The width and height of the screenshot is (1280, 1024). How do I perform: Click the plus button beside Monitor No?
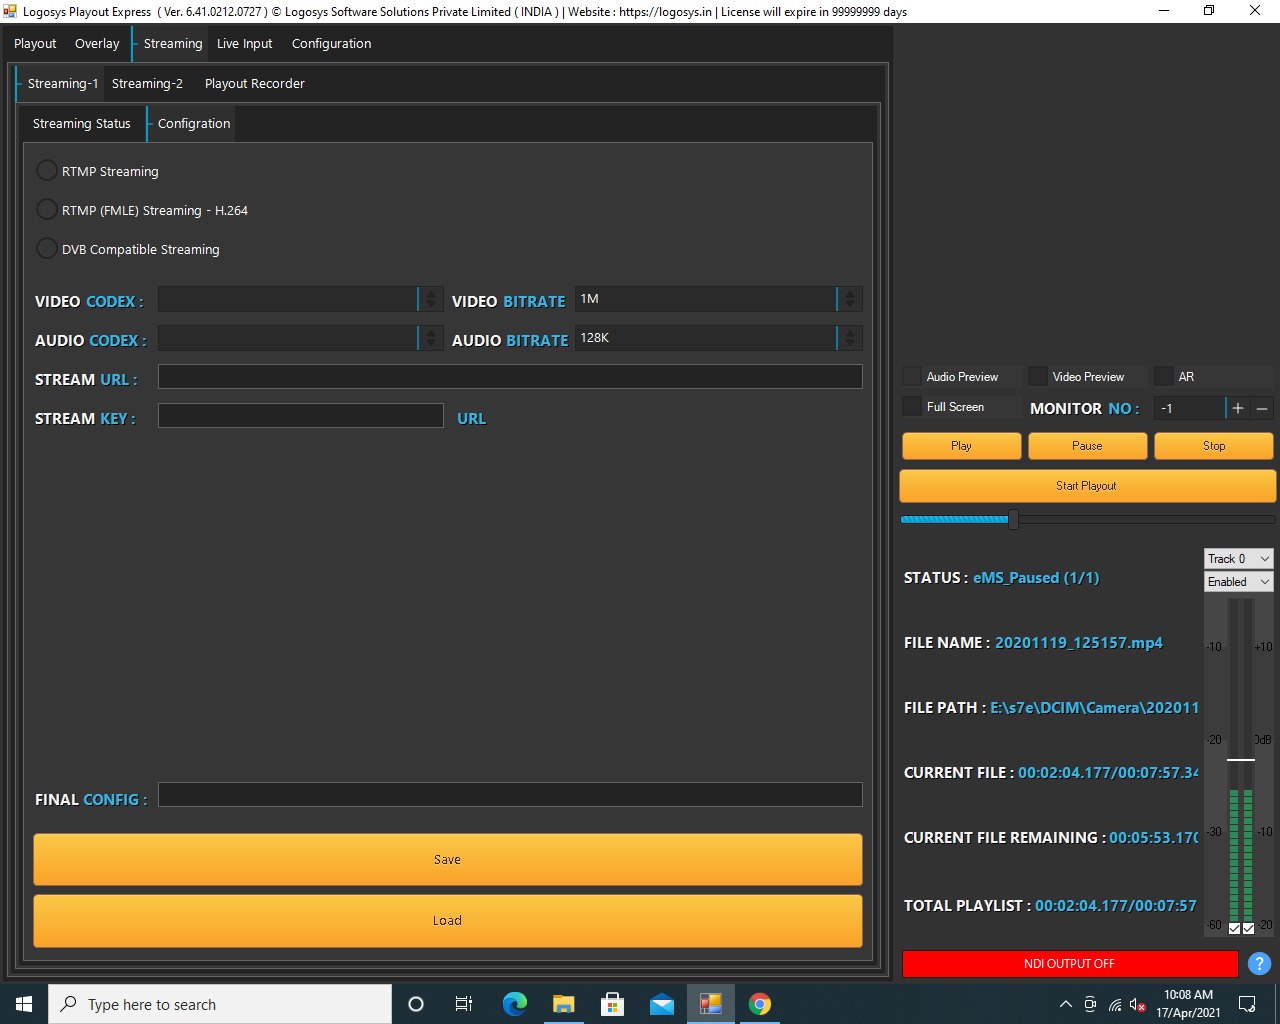[1238, 408]
